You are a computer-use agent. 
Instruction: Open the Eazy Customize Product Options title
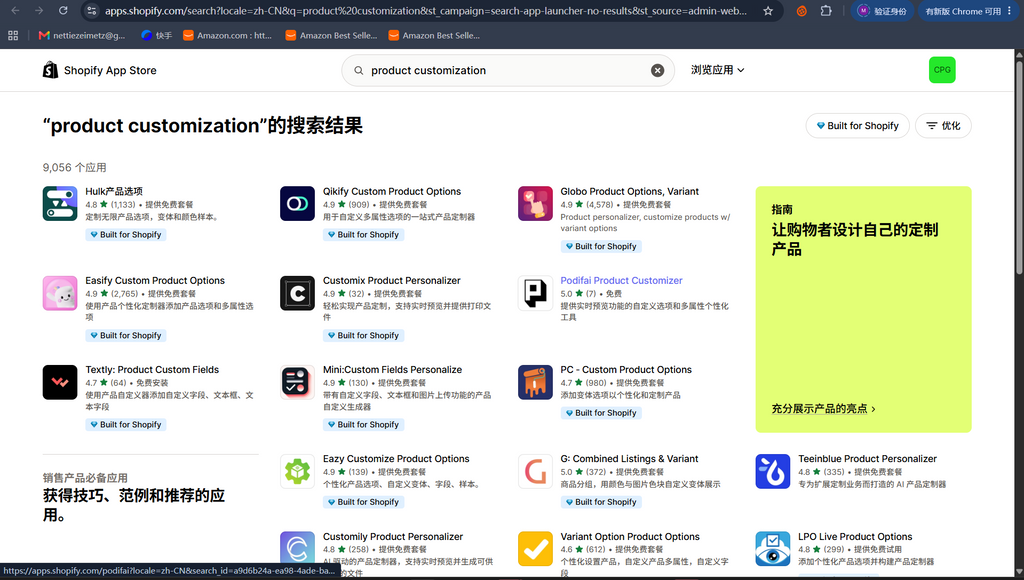[x=396, y=459]
